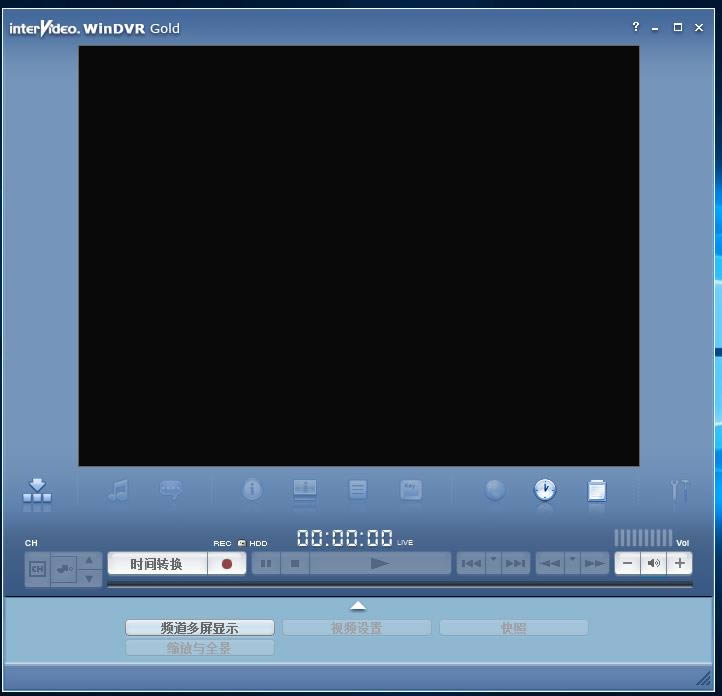Click the speech bubble caption icon
This screenshot has height=696, width=722.
point(171,490)
